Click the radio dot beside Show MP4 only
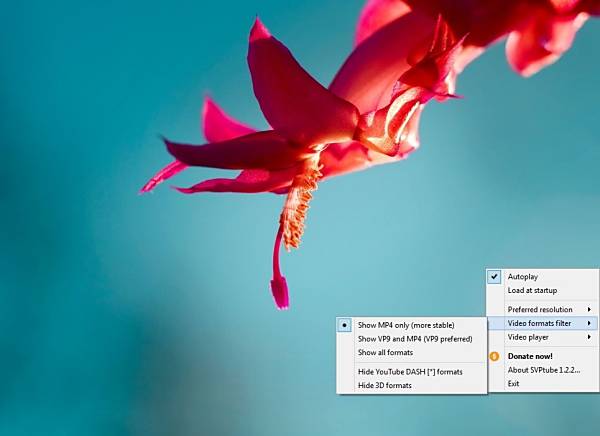Image resolution: width=600 pixels, height=436 pixels. point(345,325)
